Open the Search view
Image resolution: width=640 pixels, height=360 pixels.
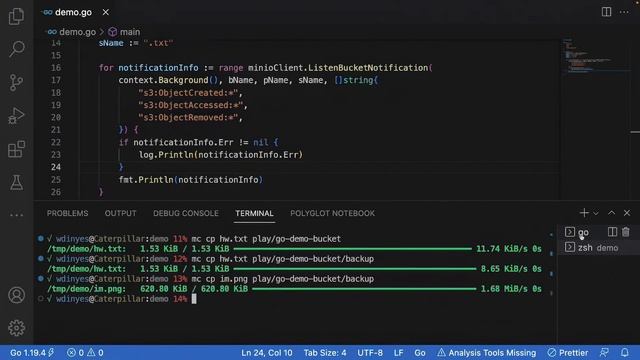click(x=16, y=49)
